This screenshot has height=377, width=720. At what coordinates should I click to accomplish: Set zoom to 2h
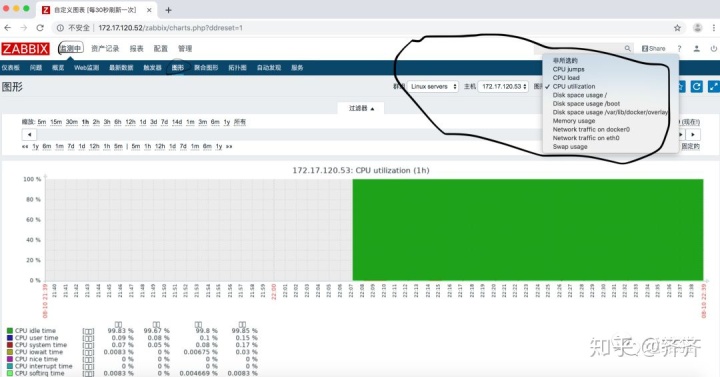coord(96,122)
